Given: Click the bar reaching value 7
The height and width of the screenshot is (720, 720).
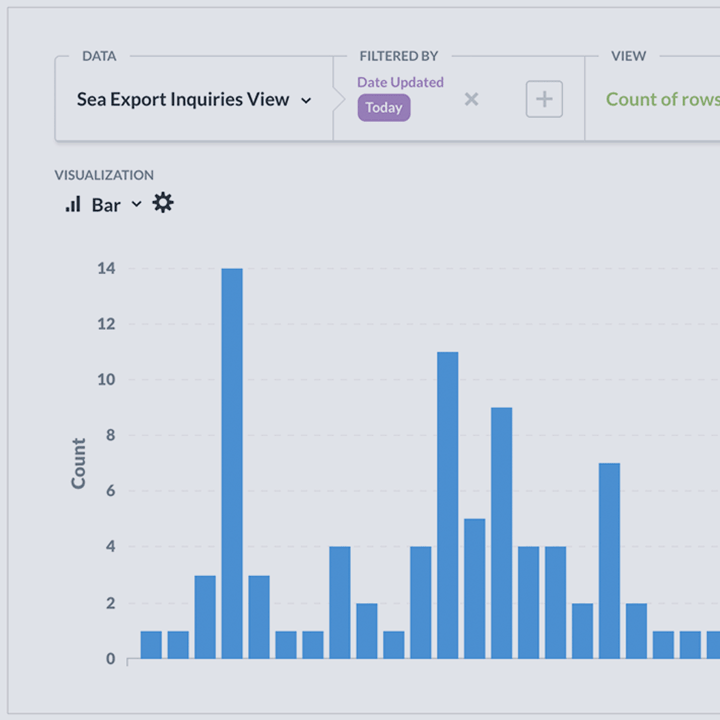Looking at the screenshot, I should click(609, 561).
